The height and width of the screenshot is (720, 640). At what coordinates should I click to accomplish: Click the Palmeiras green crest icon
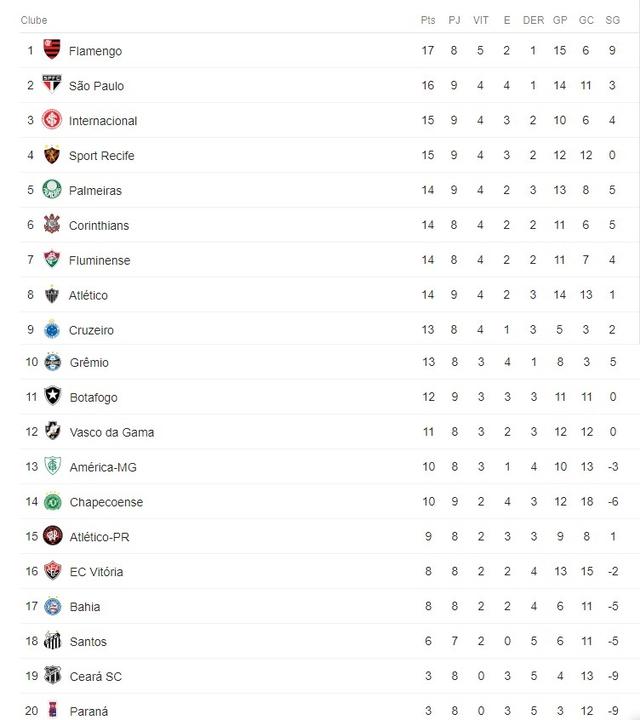click(52, 190)
